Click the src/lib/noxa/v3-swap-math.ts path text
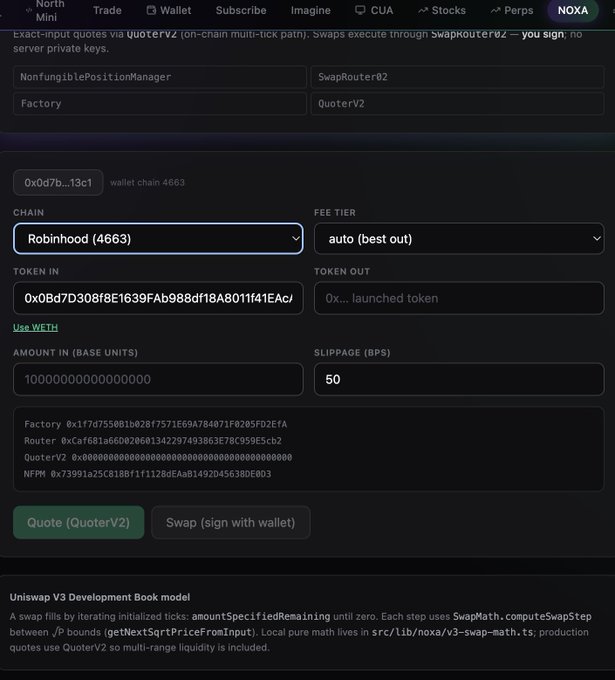The width and height of the screenshot is (615, 680). coord(452,632)
